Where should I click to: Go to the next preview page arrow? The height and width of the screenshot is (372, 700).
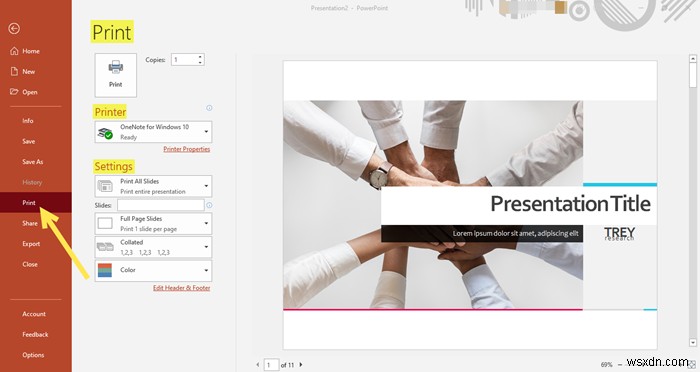click(301, 365)
